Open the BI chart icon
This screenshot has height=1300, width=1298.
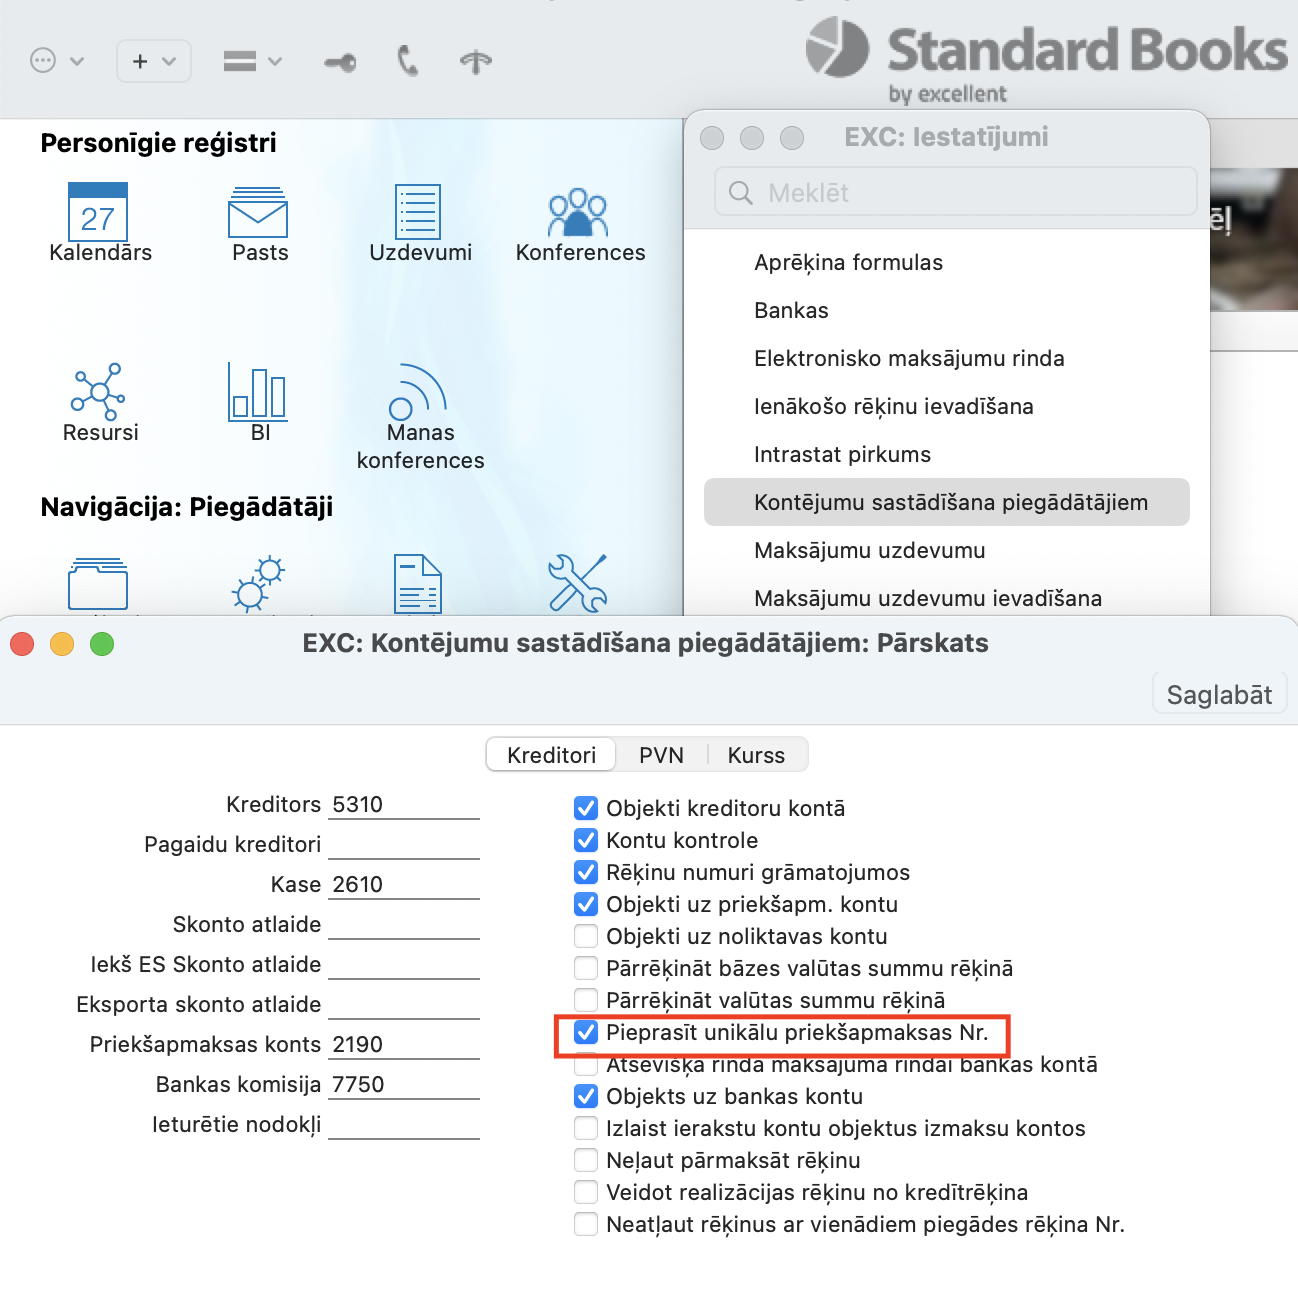coord(258,392)
